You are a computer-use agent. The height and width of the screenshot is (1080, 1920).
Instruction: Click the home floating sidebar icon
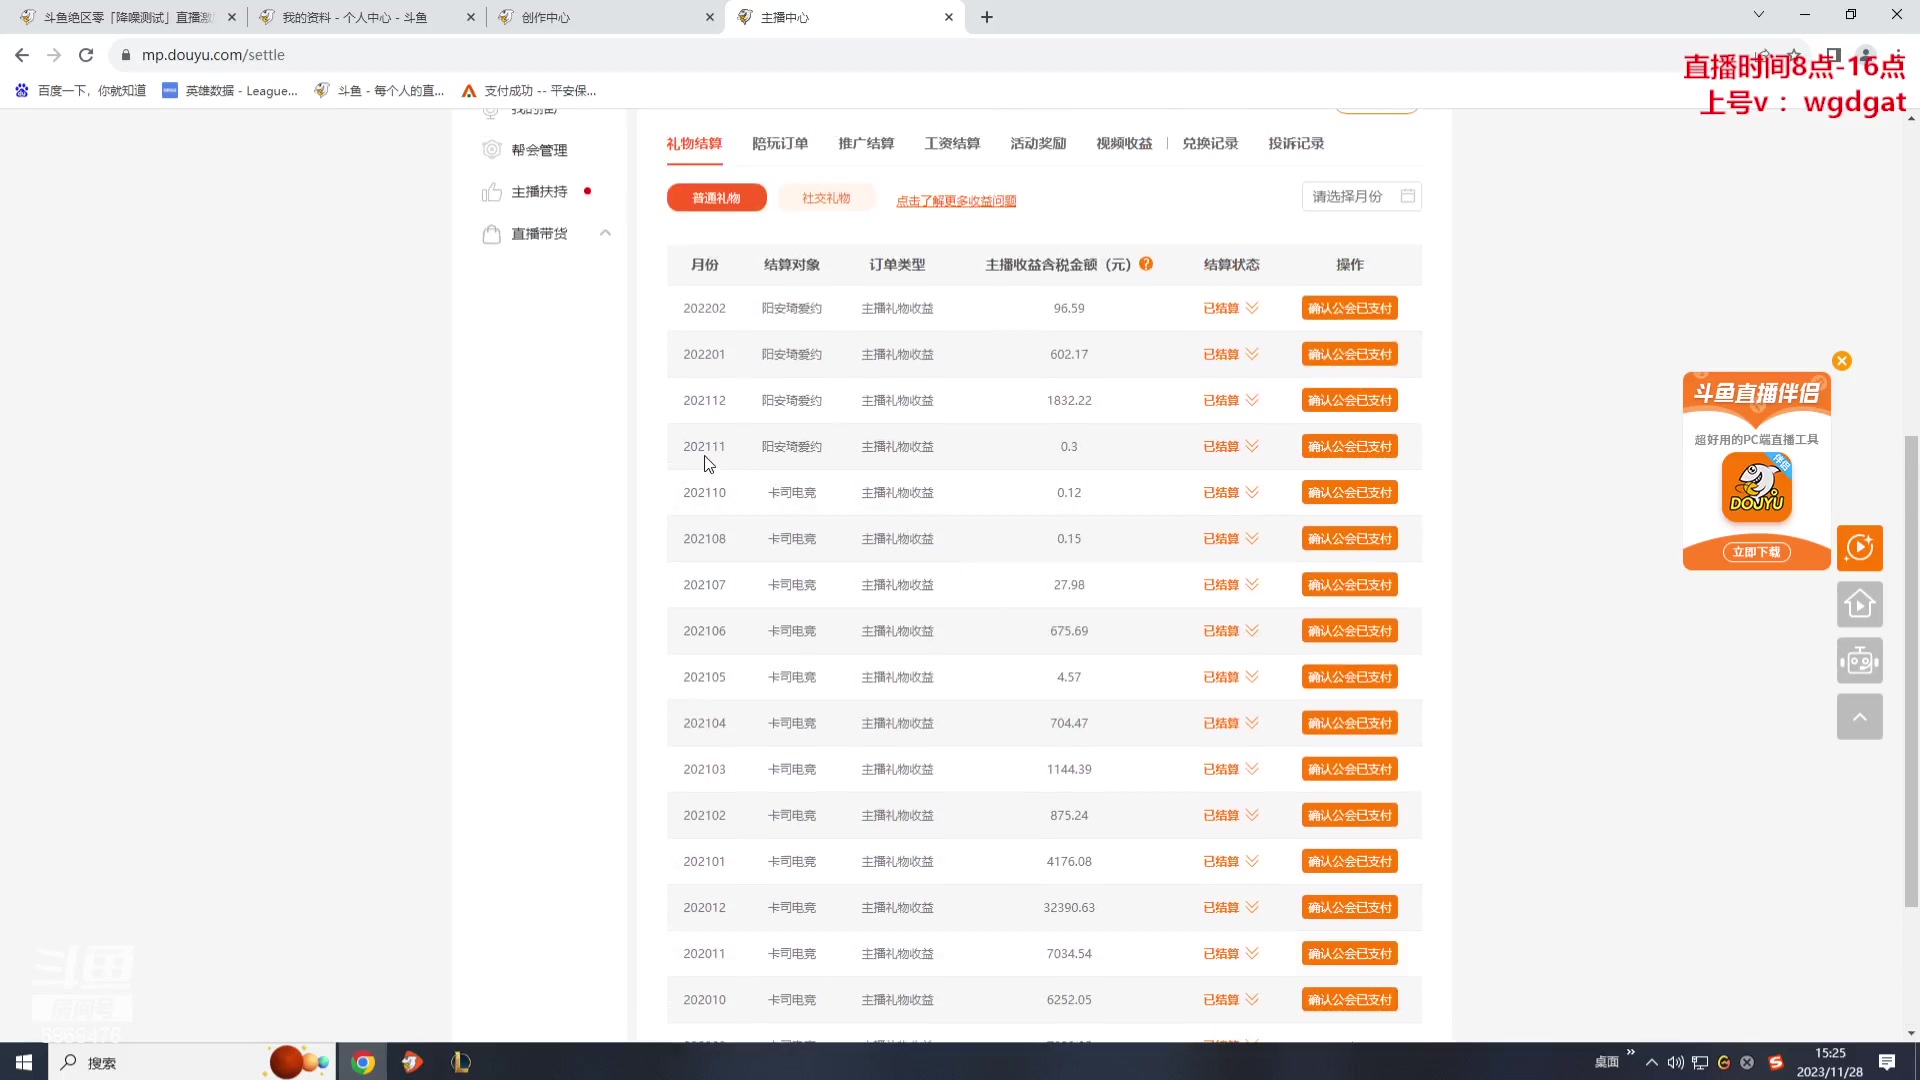pos(1859,604)
